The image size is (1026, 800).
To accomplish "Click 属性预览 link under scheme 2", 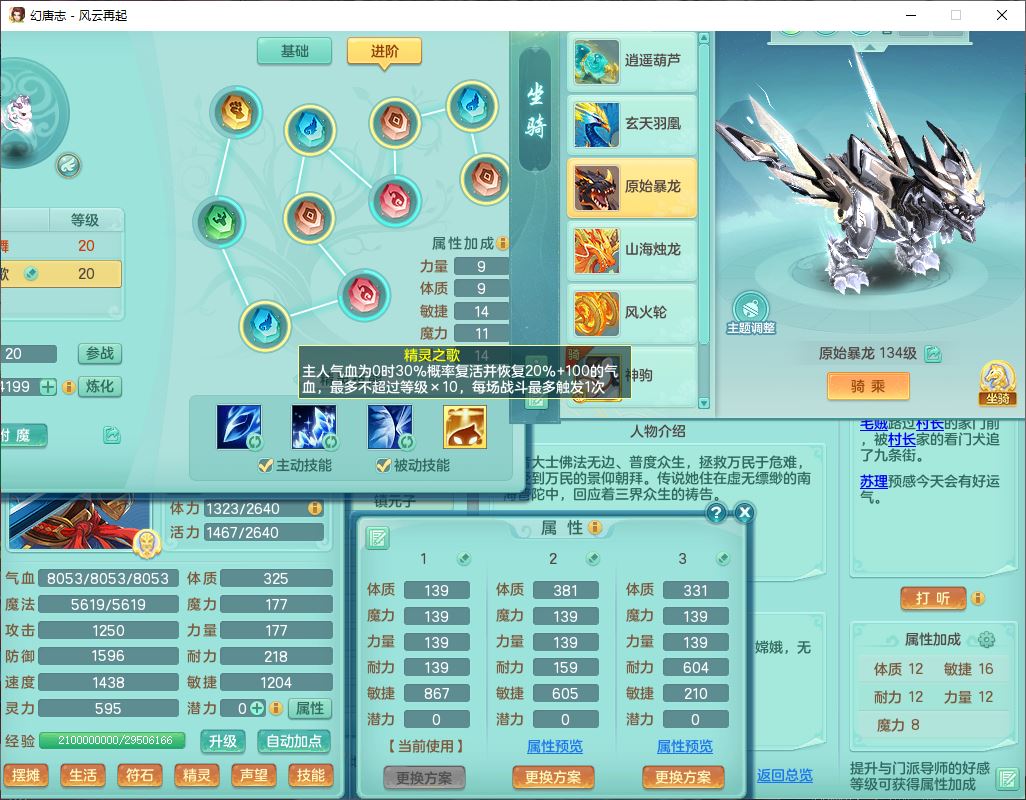I will 555,746.
